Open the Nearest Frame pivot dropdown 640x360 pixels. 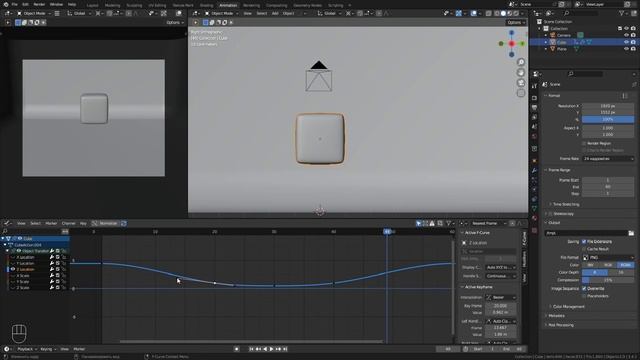pos(489,223)
